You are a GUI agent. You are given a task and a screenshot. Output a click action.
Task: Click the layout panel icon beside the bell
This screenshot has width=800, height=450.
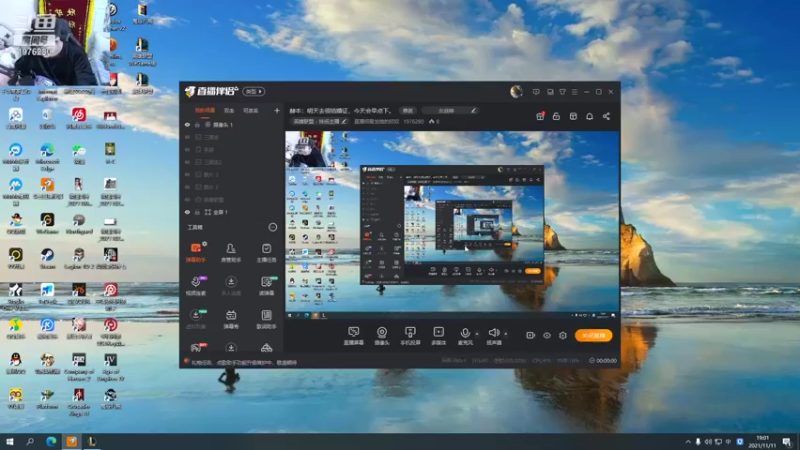(x=573, y=116)
